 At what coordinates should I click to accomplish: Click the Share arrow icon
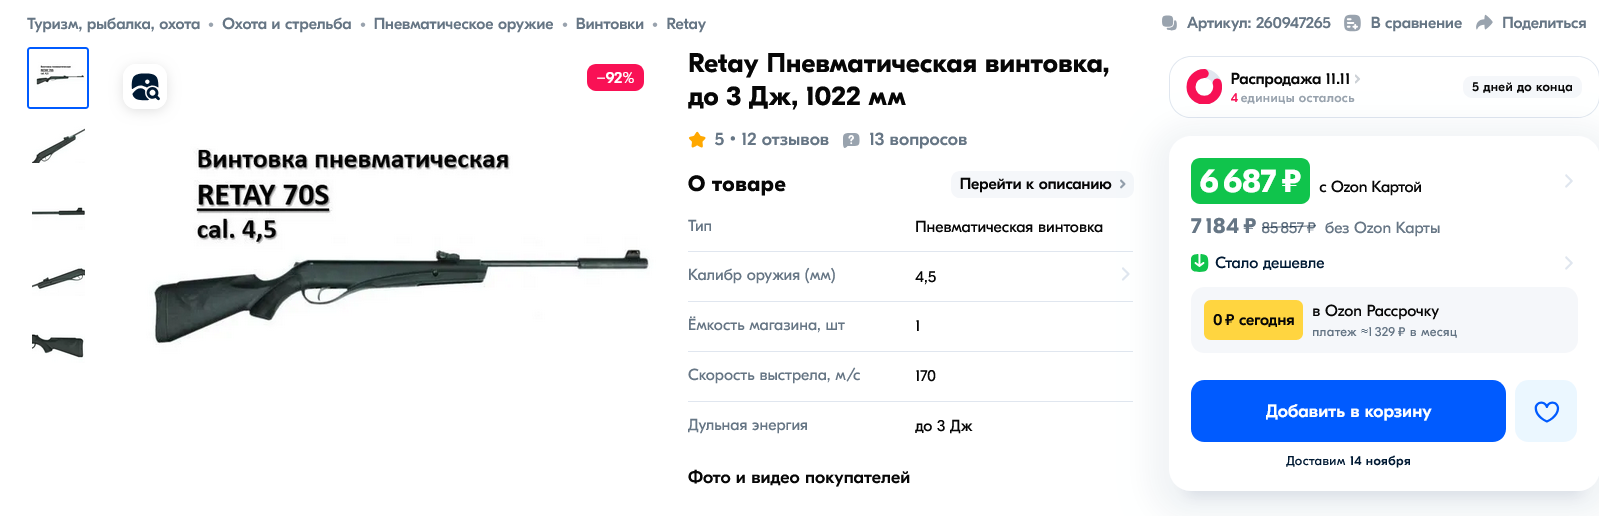pos(1484,23)
